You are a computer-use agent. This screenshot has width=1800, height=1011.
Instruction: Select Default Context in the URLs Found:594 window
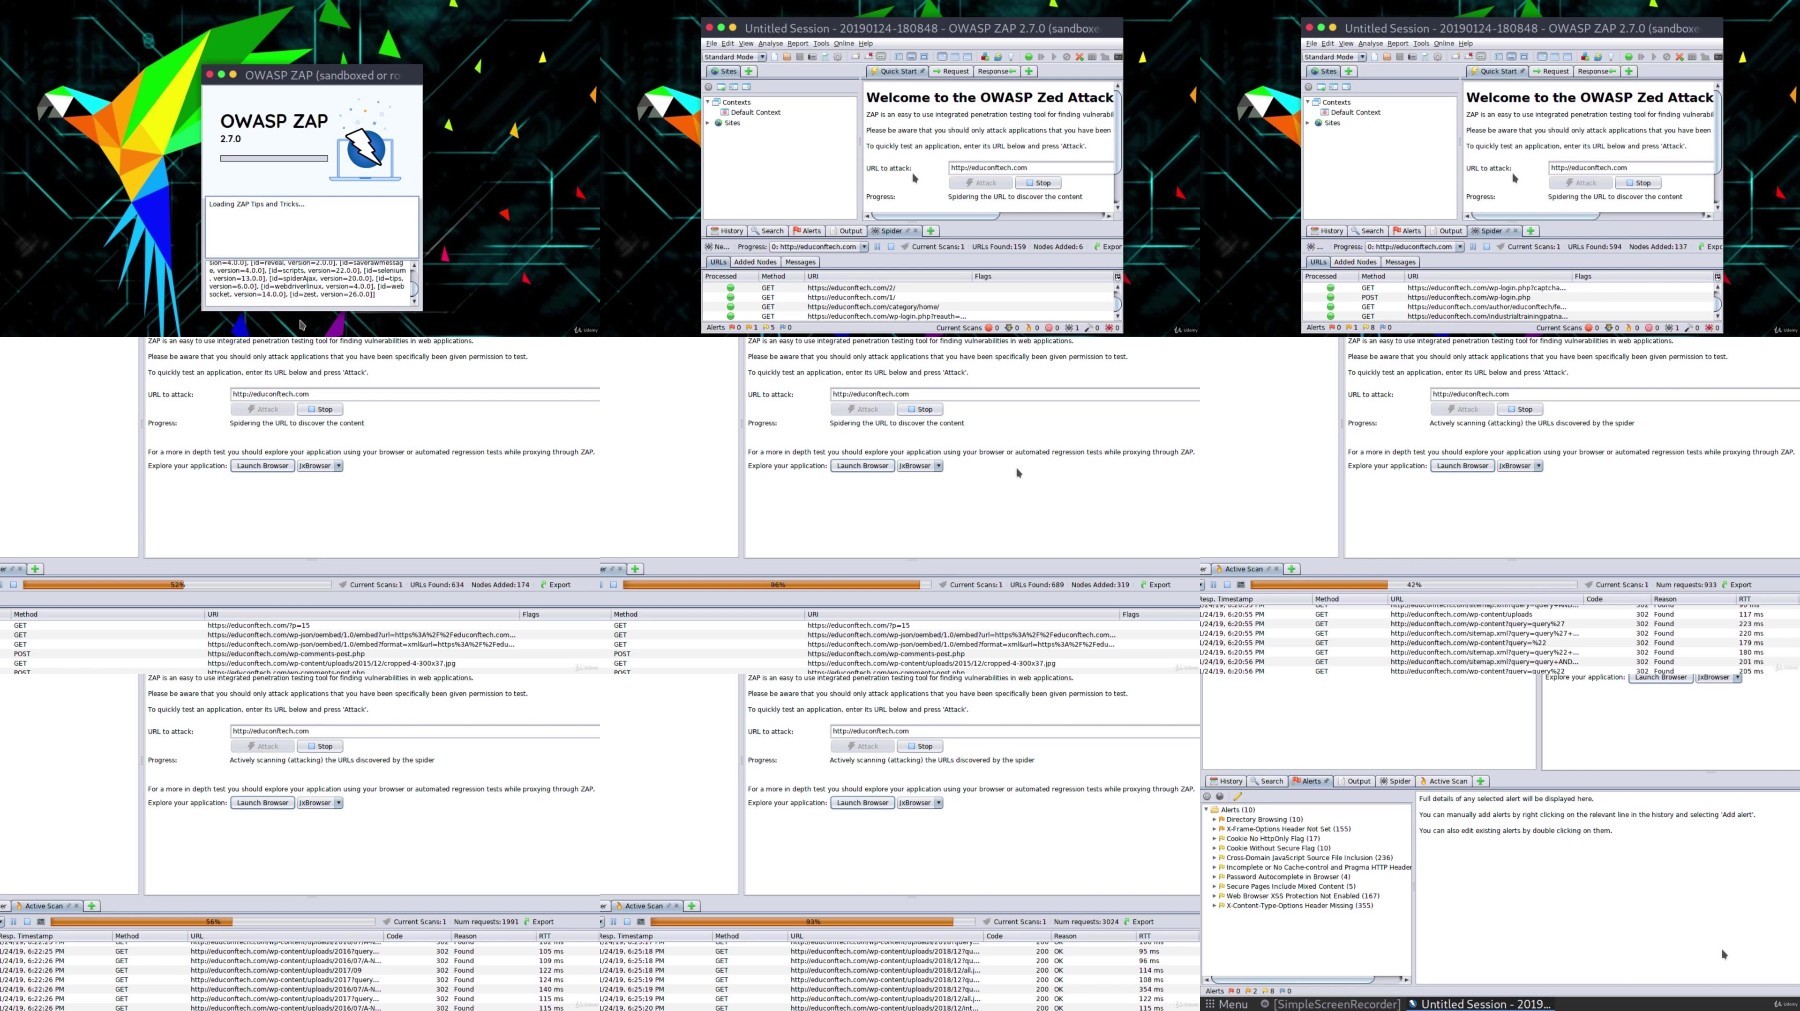[1355, 112]
